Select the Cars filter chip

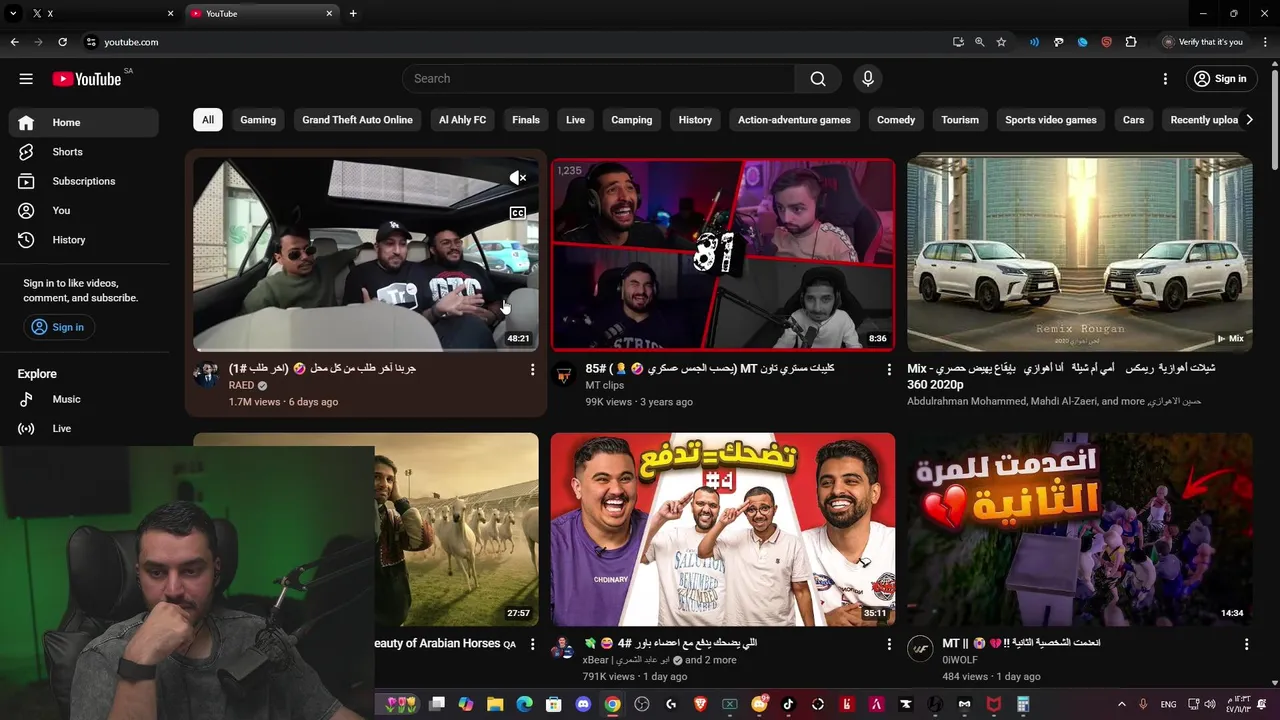coord(1133,120)
